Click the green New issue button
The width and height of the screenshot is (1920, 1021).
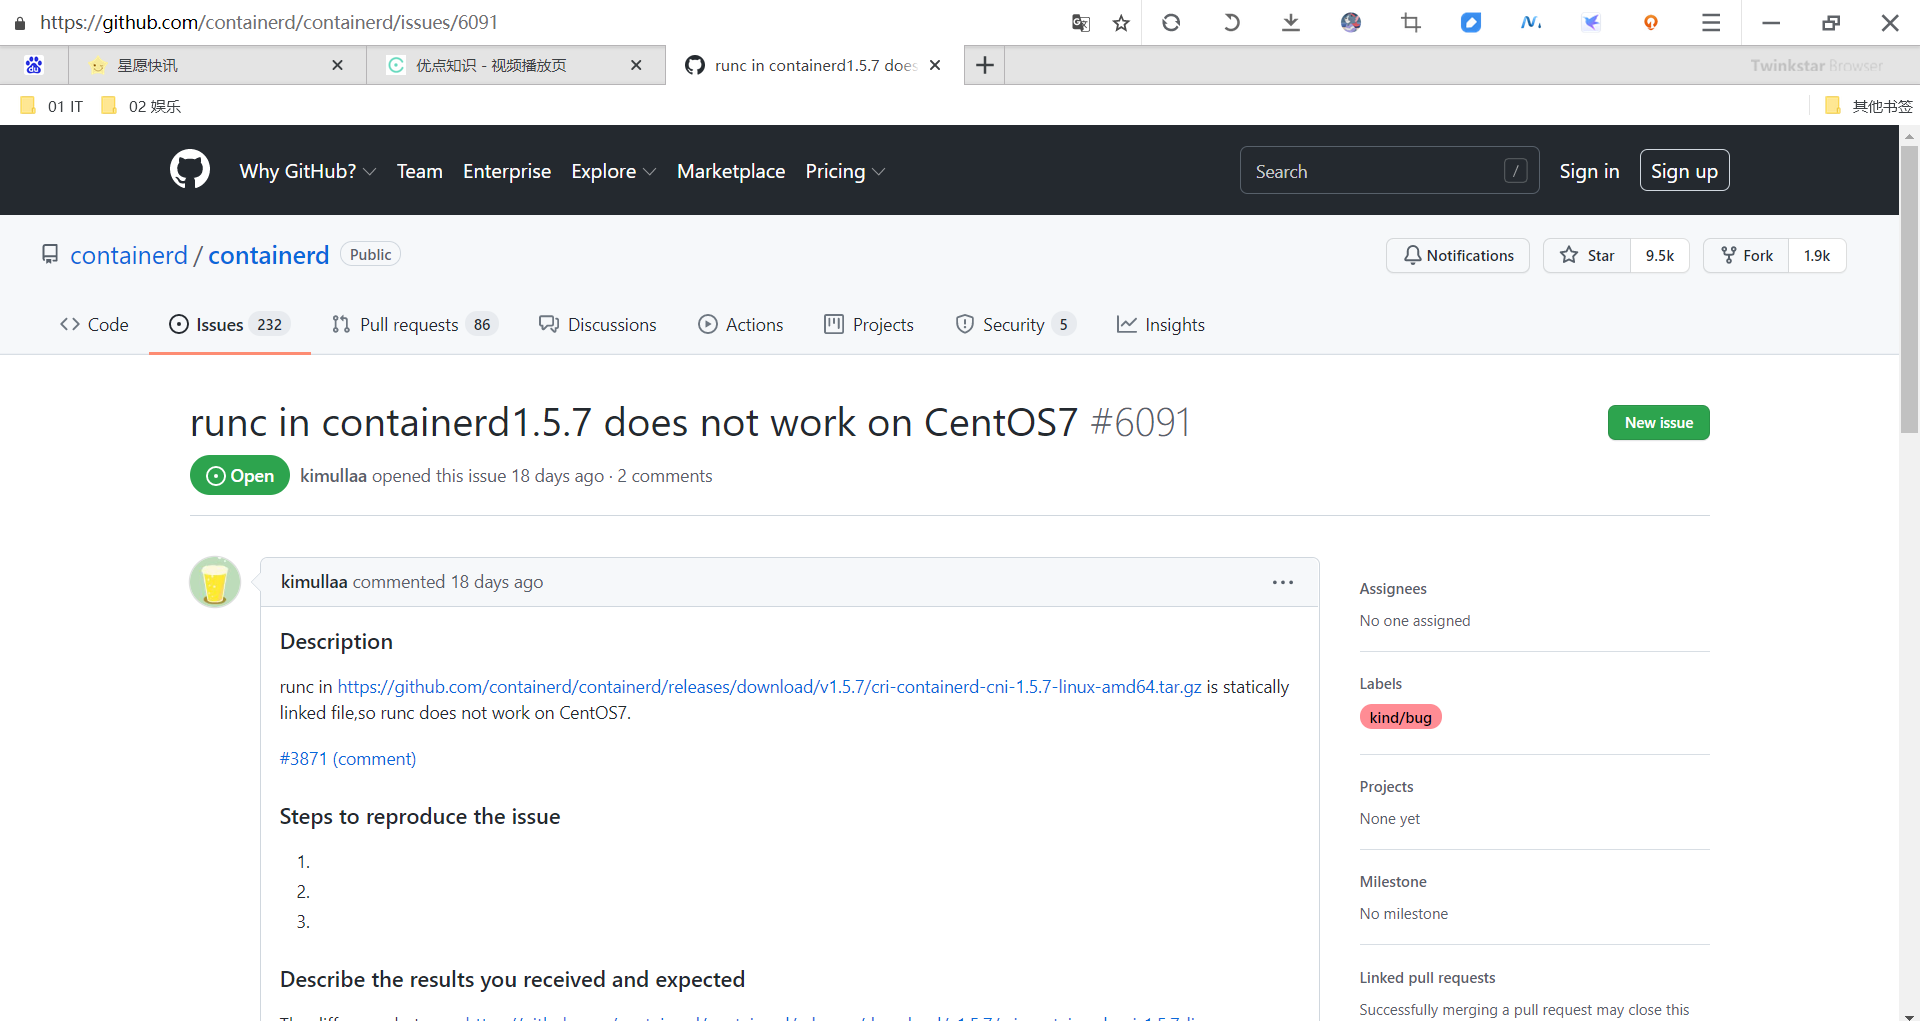1658,423
